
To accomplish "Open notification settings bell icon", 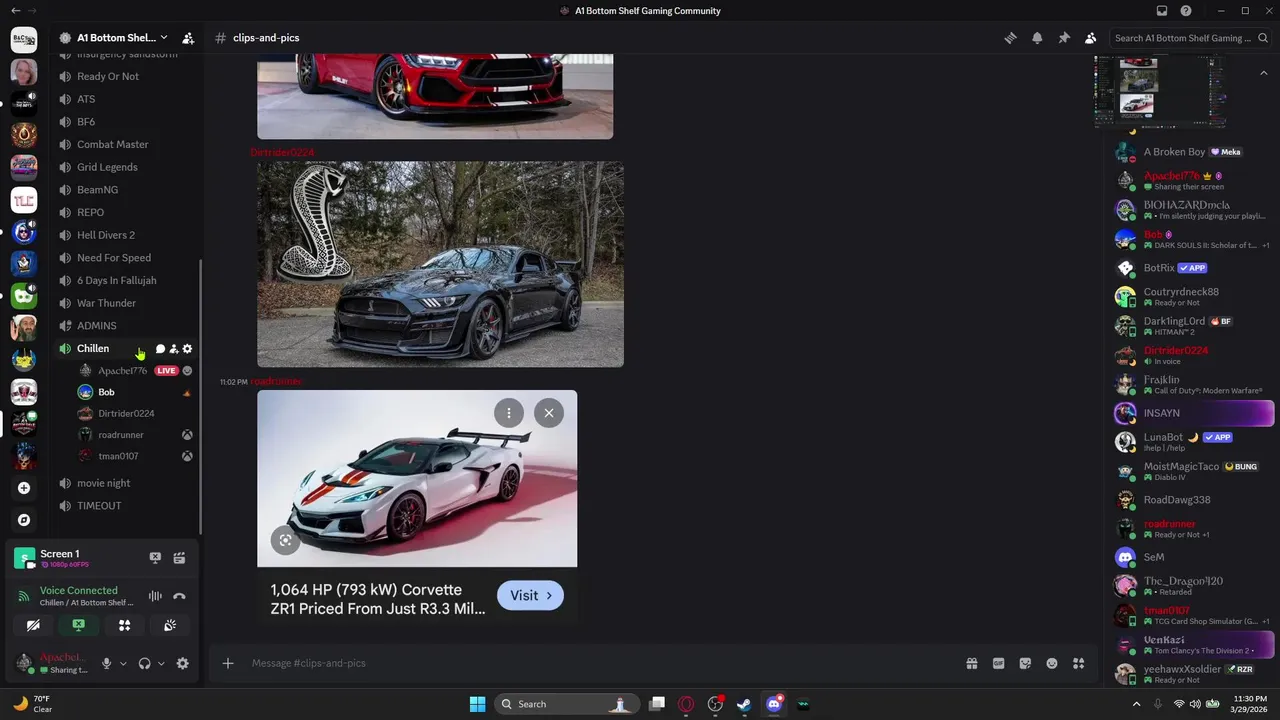I will coord(1037,38).
